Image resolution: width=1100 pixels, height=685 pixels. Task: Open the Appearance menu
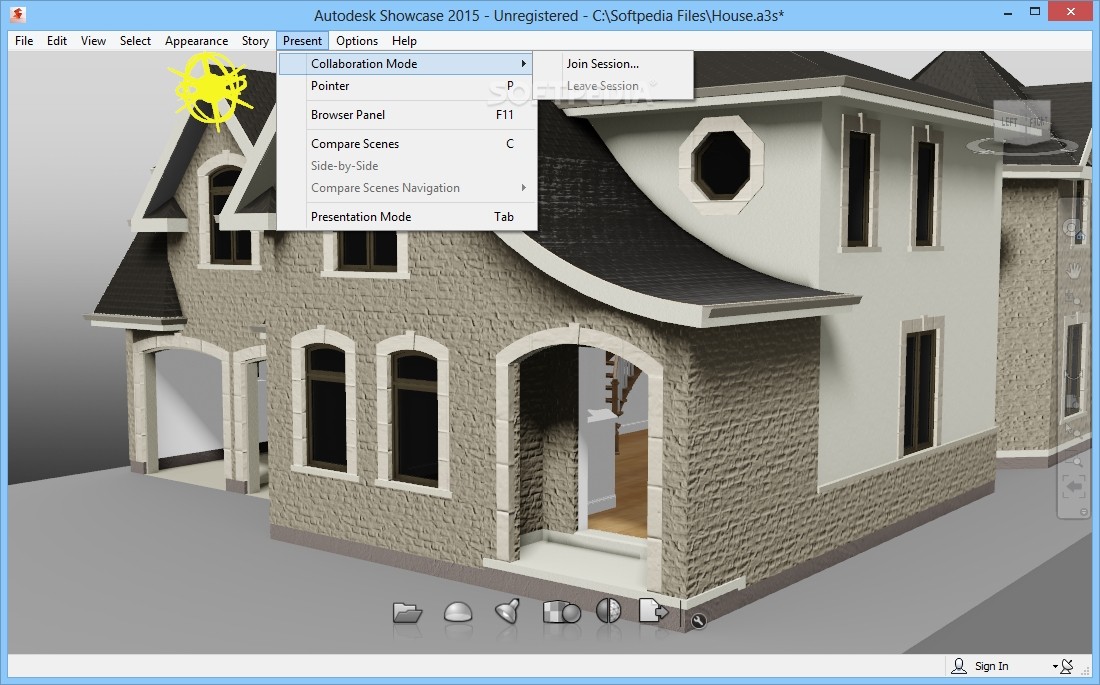point(196,41)
